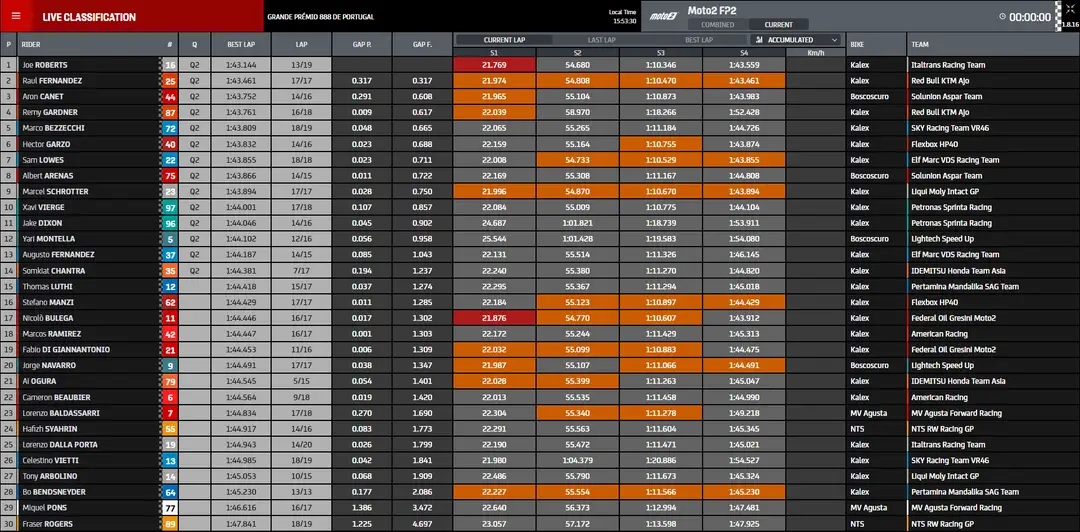Click Jake Dixon's number 96 badge
The height and width of the screenshot is (532, 1080).
(x=169, y=223)
